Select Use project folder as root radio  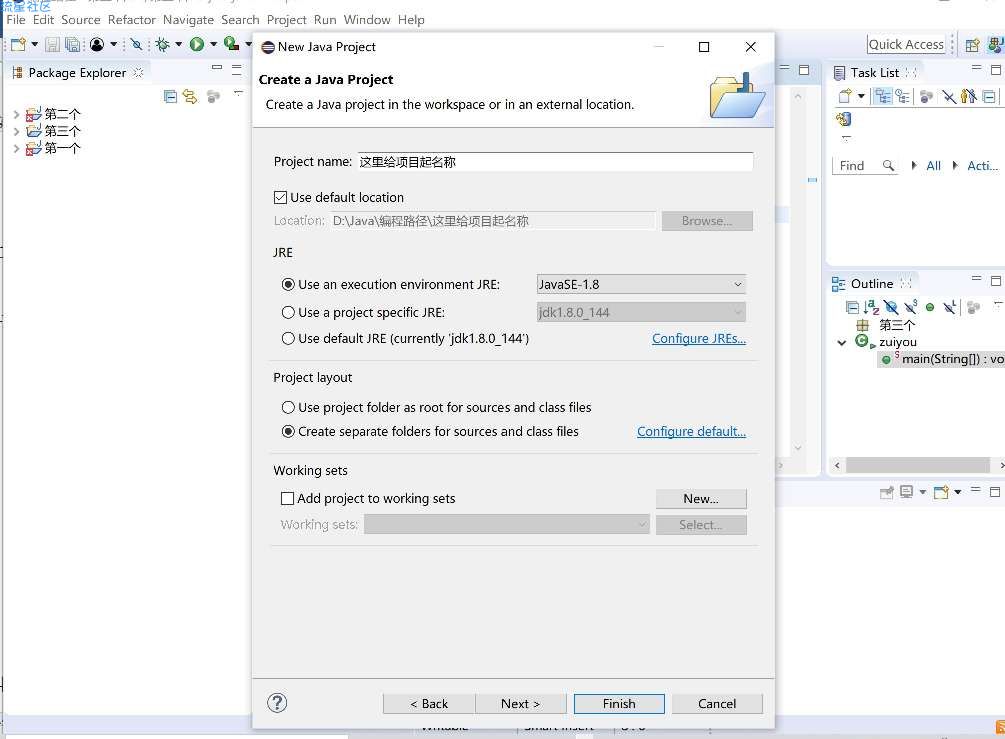pyautogui.click(x=288, y=408)
